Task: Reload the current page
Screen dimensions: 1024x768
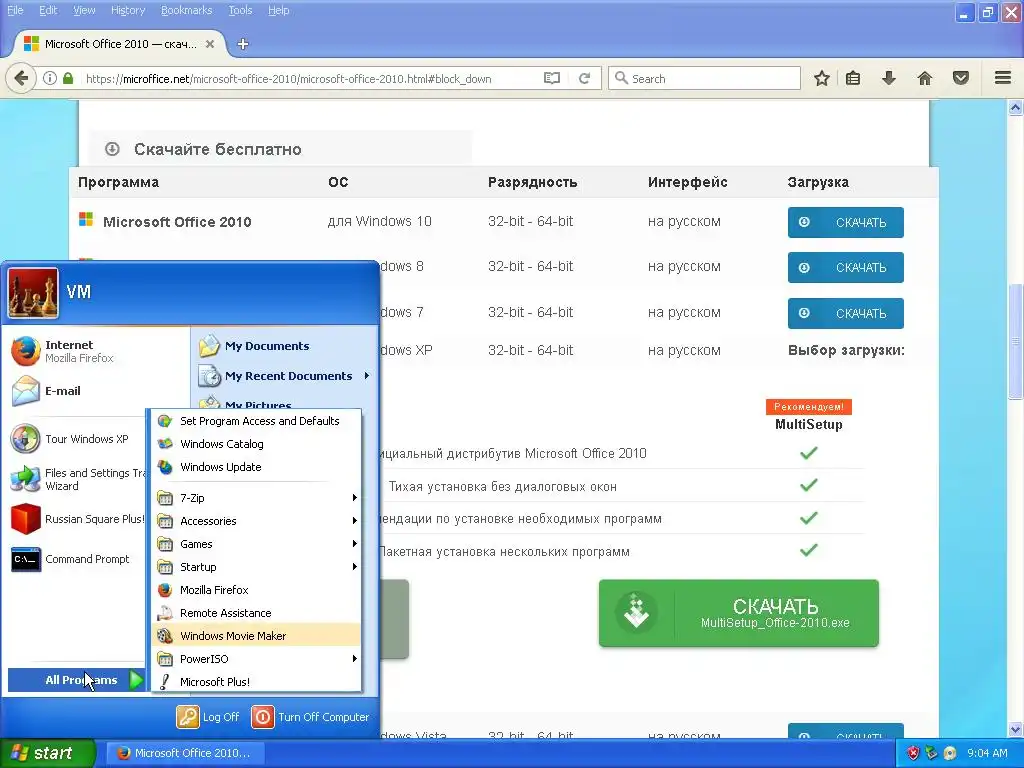Action: click(x=584, y=78)
